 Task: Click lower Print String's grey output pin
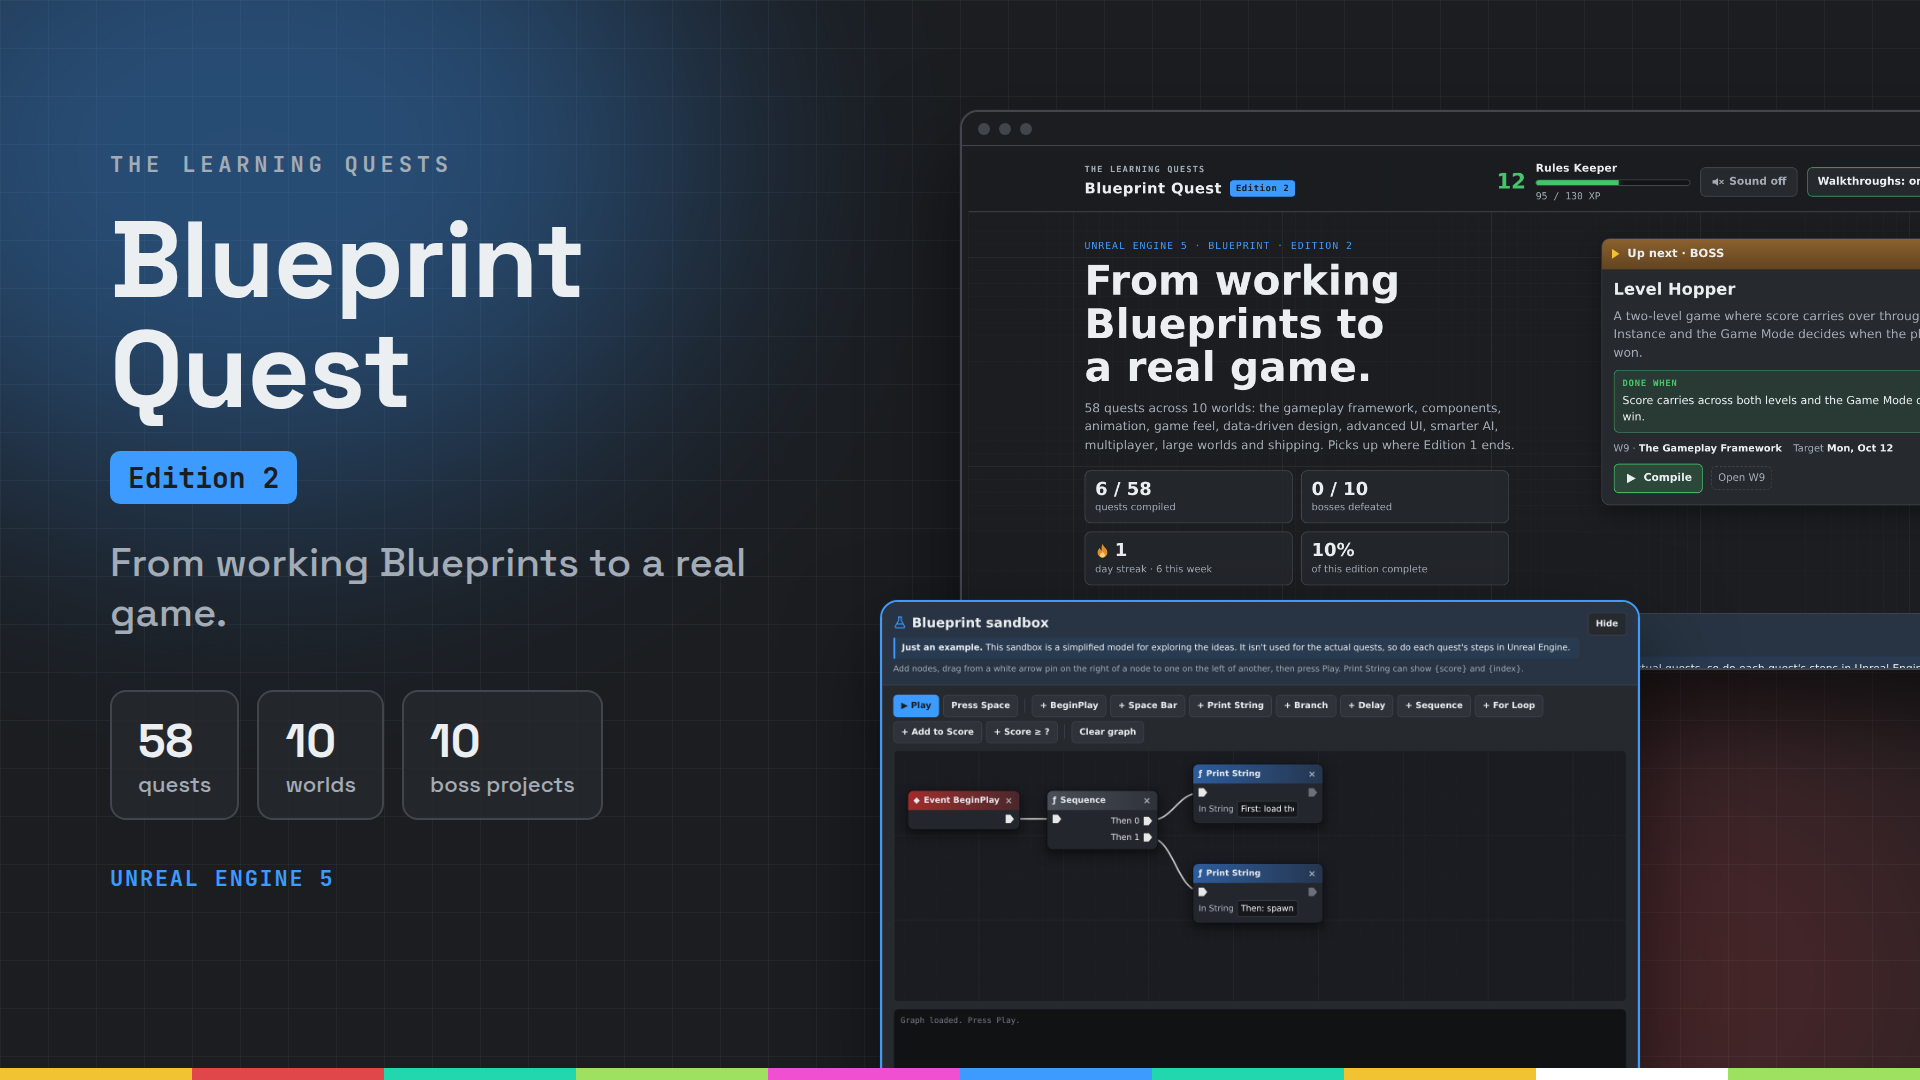point(1312,892)
